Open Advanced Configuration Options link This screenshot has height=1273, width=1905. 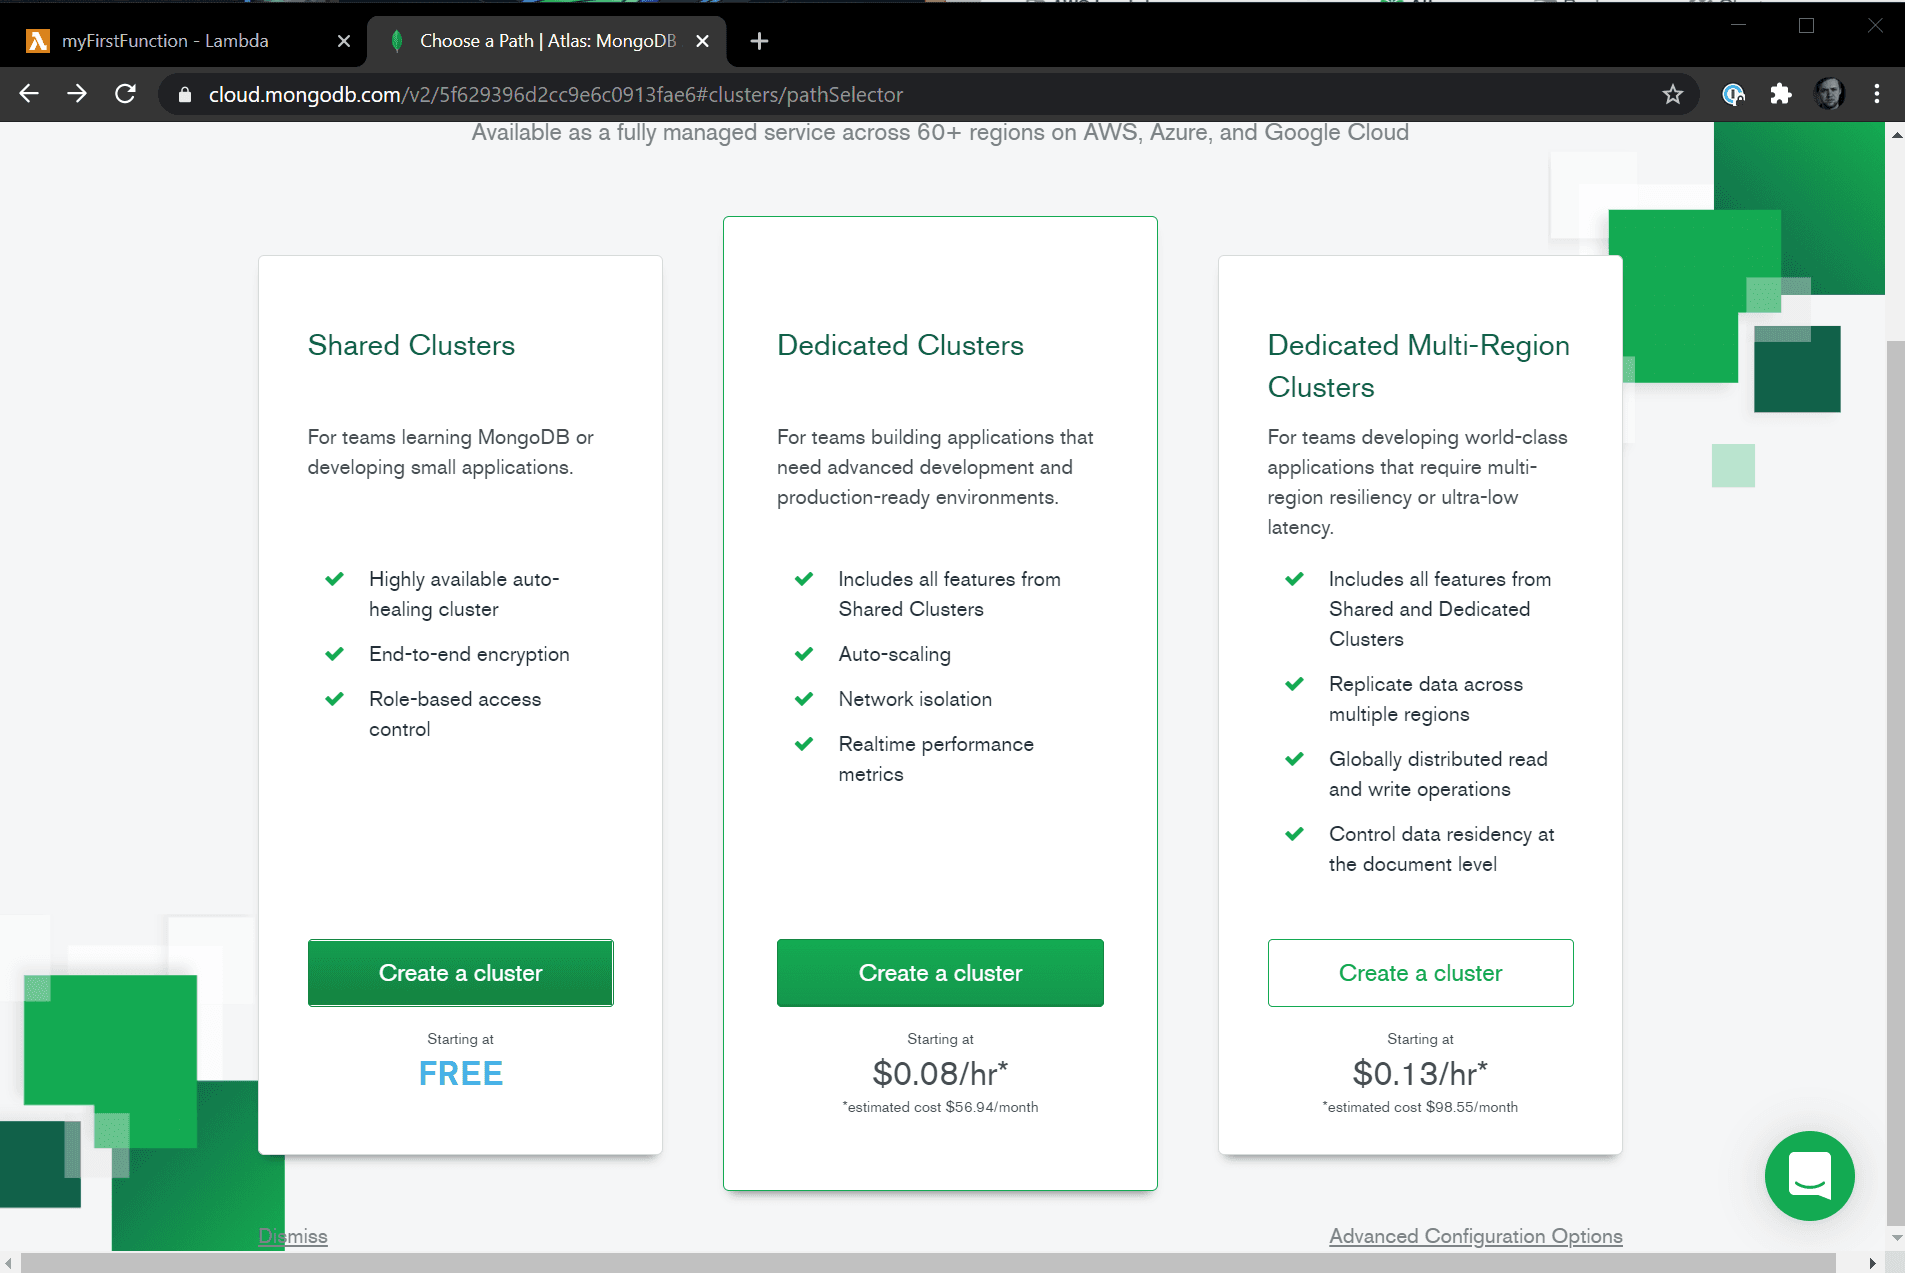click(1475, 1236)
